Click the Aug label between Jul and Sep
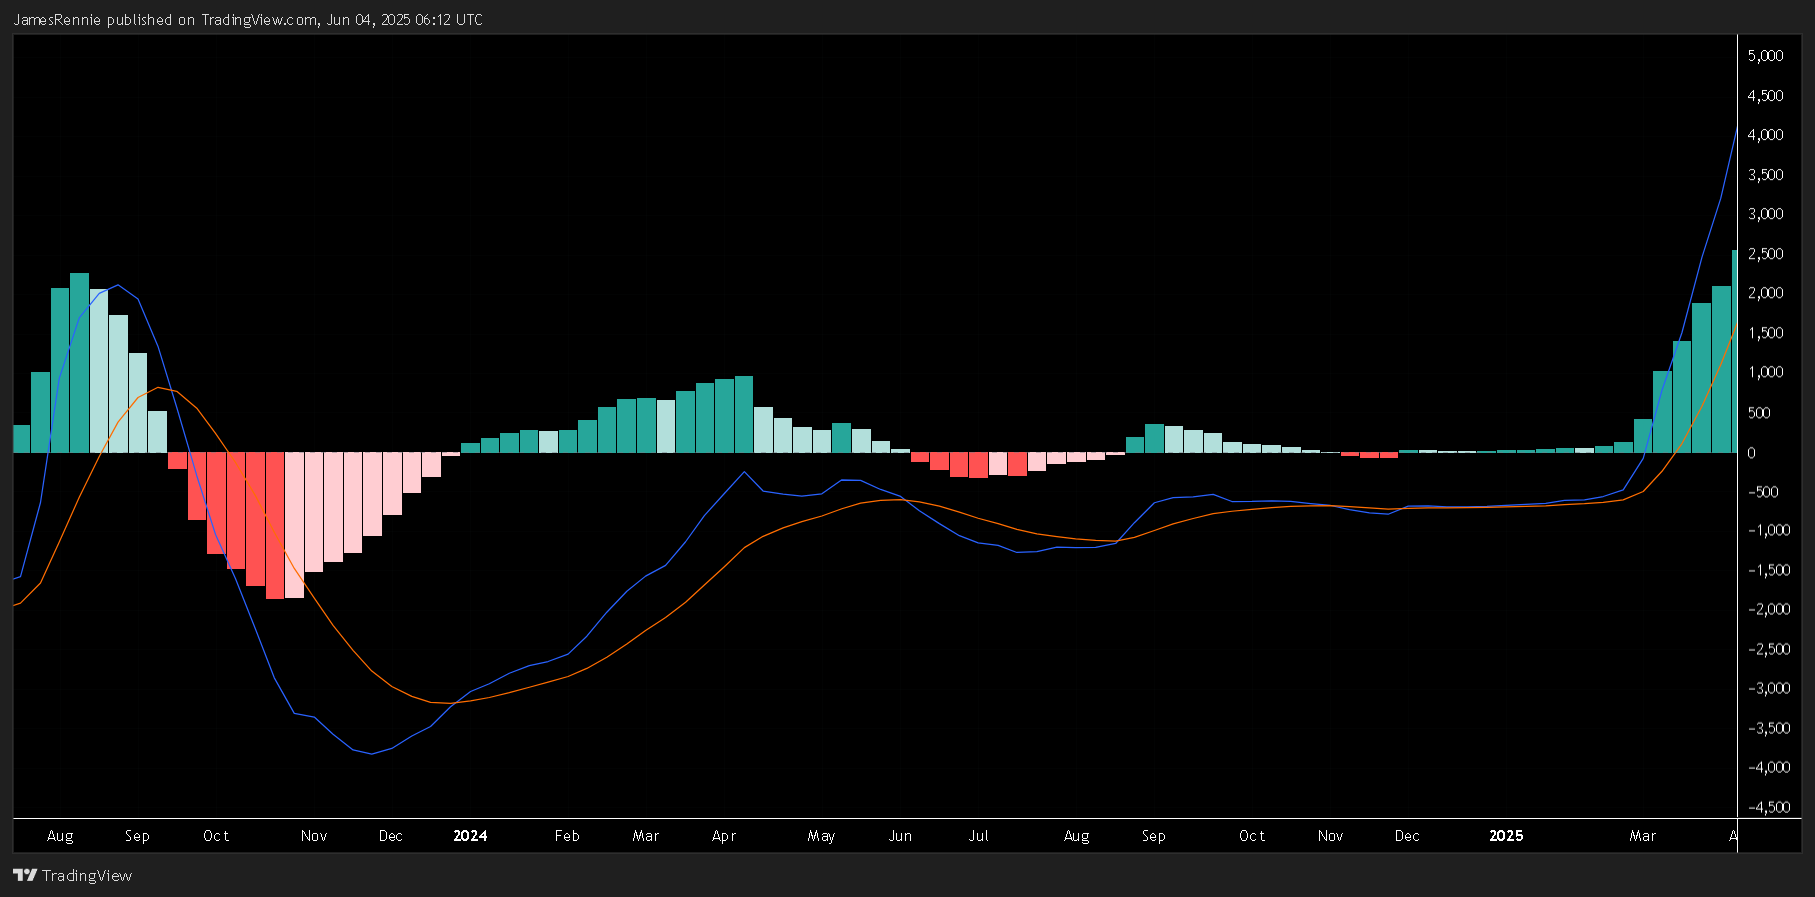Viewport: 1815px width, 897px height. point(1077,836)
